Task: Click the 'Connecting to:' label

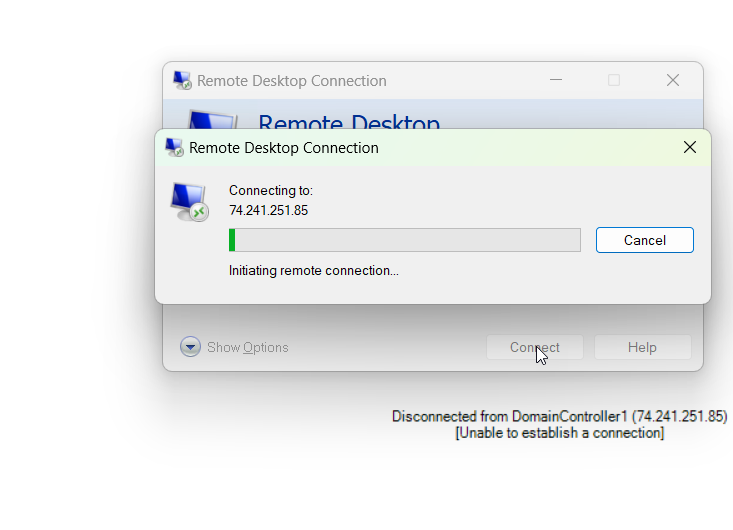Action: (x=271, y=191)
